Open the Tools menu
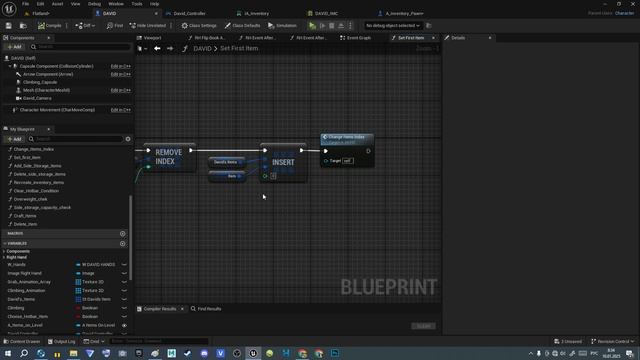 (137, 4)
